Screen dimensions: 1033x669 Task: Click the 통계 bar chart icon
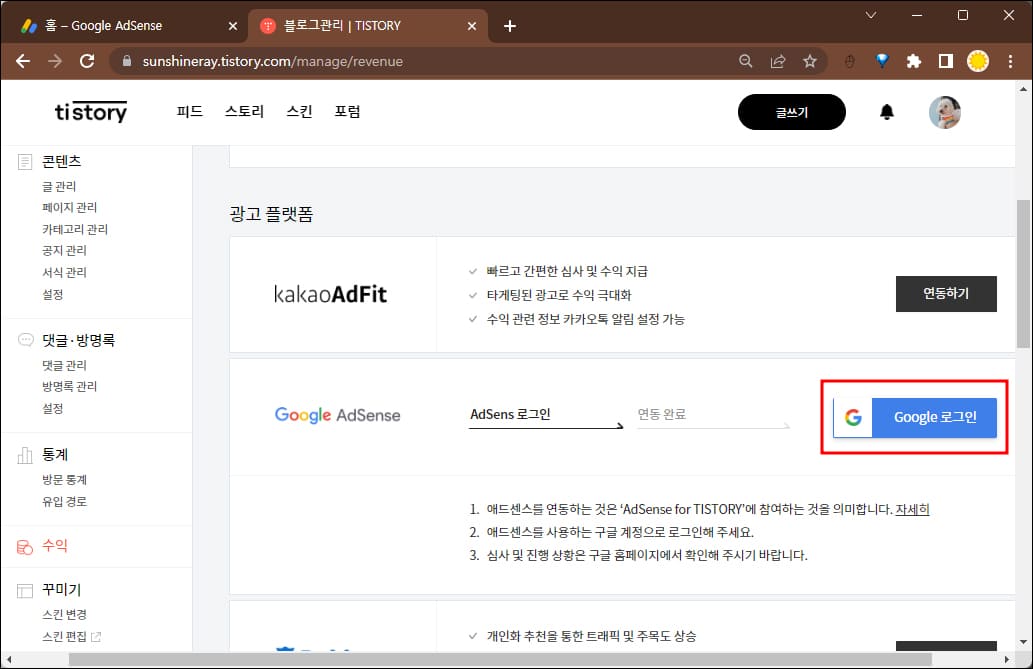25,455
